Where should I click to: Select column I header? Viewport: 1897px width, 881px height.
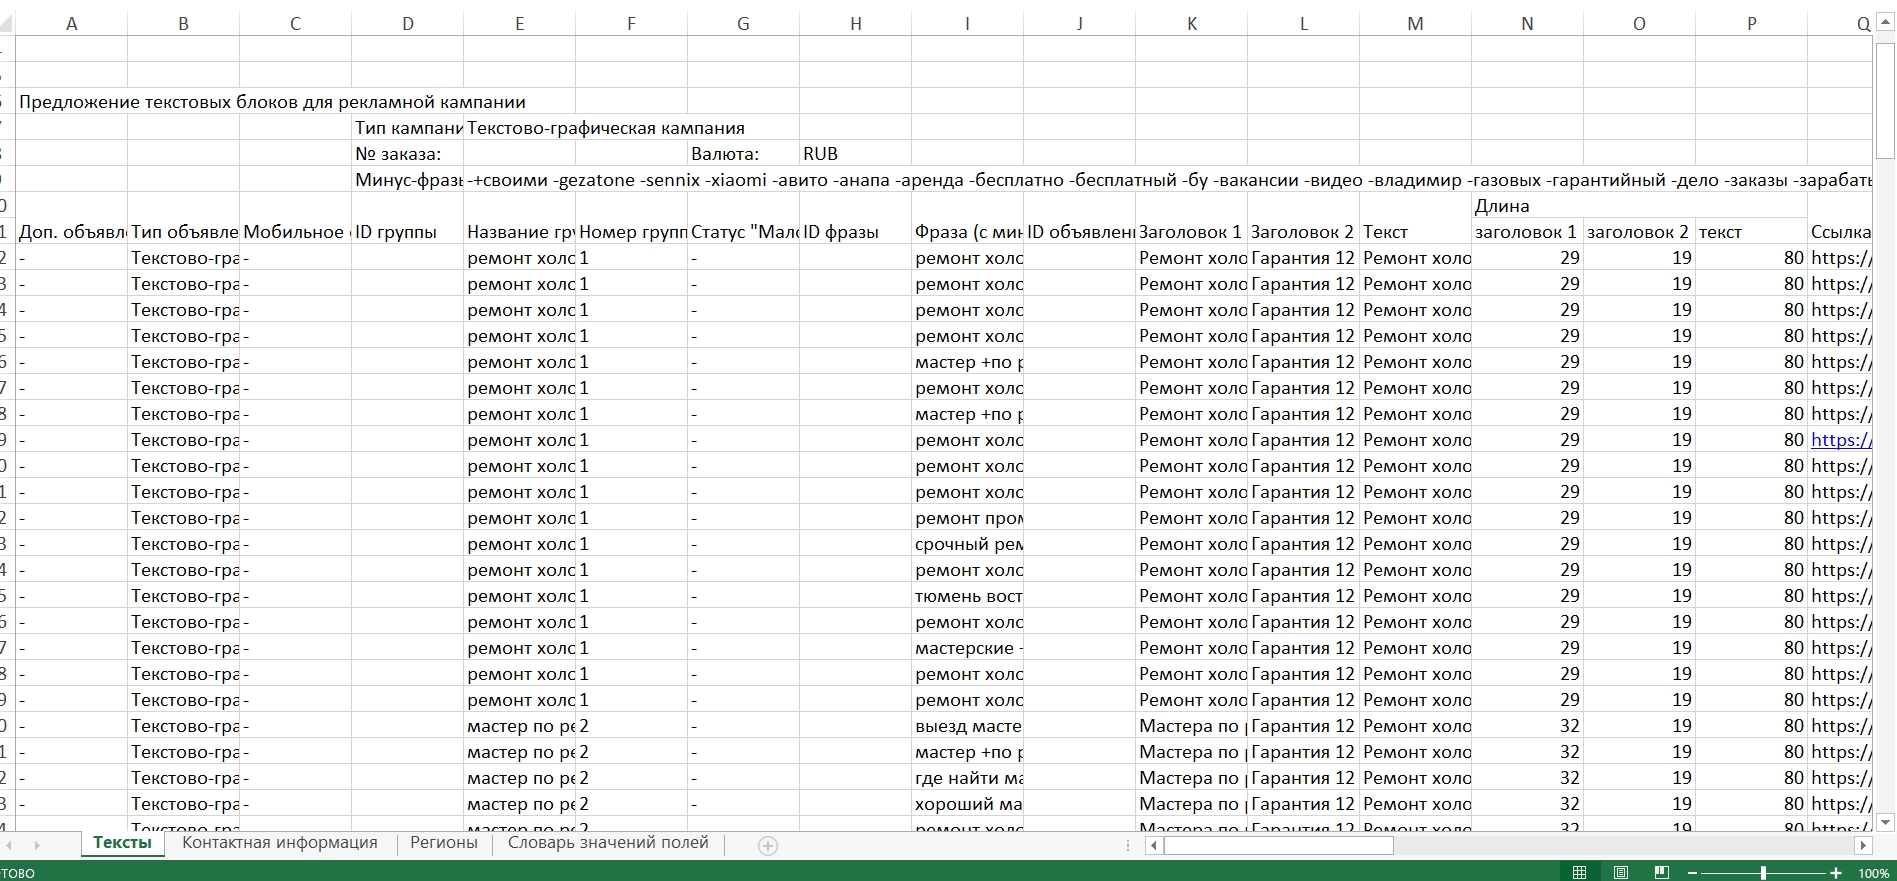tap(968, 24)
